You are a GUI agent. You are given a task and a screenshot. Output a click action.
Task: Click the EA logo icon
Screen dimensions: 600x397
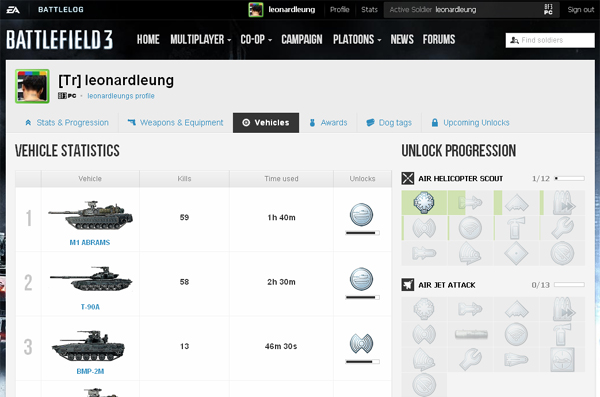13,10
